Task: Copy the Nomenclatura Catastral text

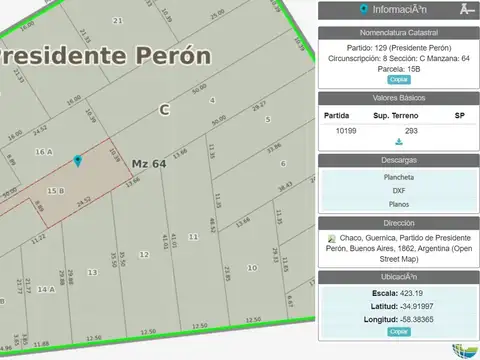Action: pyautogui.click(x=399, y=80)
